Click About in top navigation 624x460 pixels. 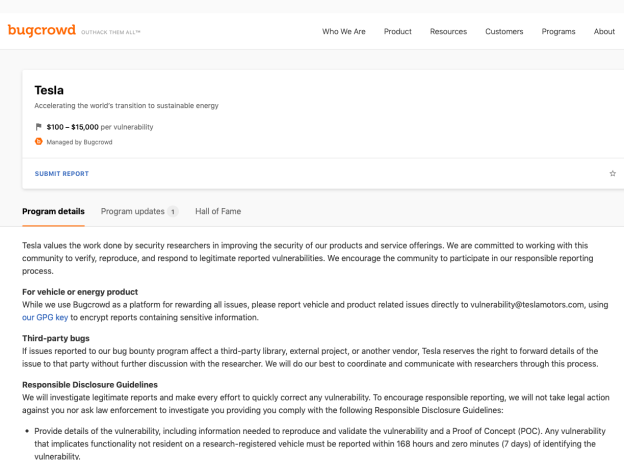point(604,31)
